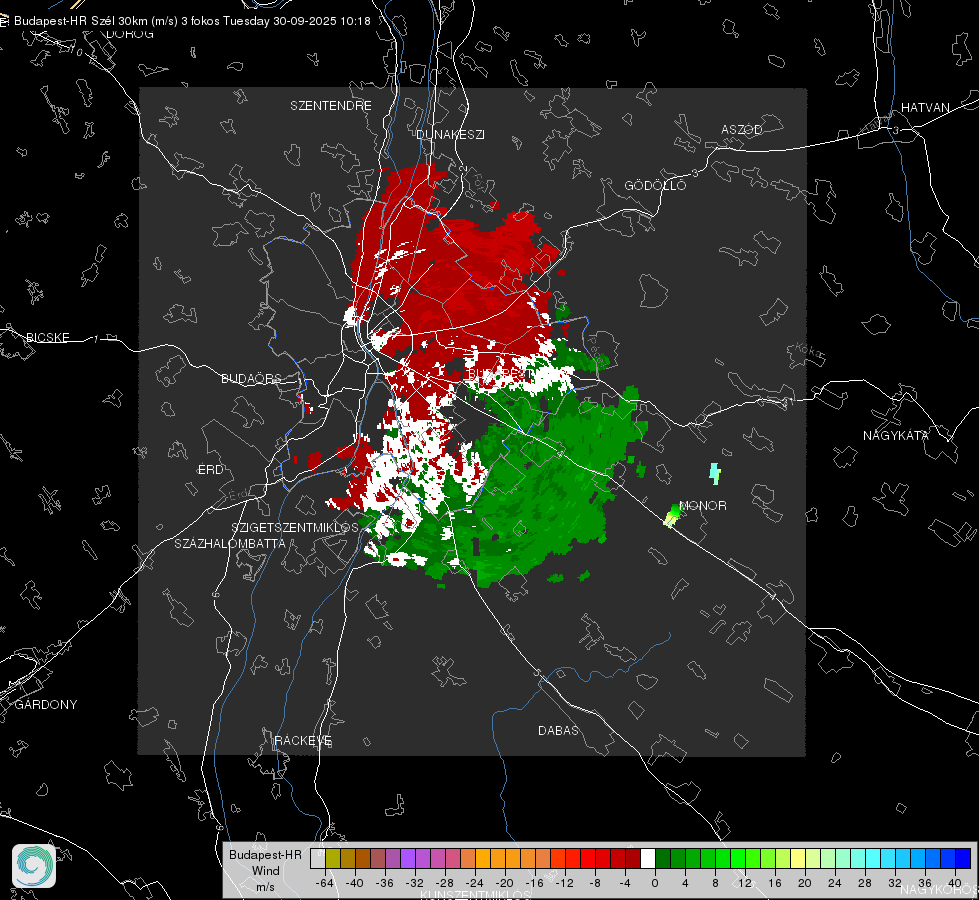
Task: Click the white zero swatch in the wind legend
Action: (x=648, y=858)
